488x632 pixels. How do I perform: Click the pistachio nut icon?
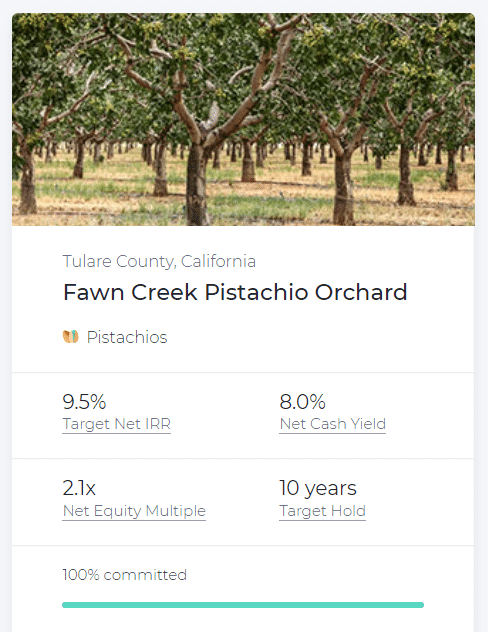pyautogui.click(x=71, y=337)
